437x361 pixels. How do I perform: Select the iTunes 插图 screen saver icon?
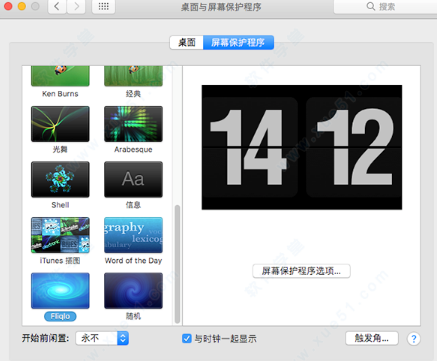coord(60,235)
